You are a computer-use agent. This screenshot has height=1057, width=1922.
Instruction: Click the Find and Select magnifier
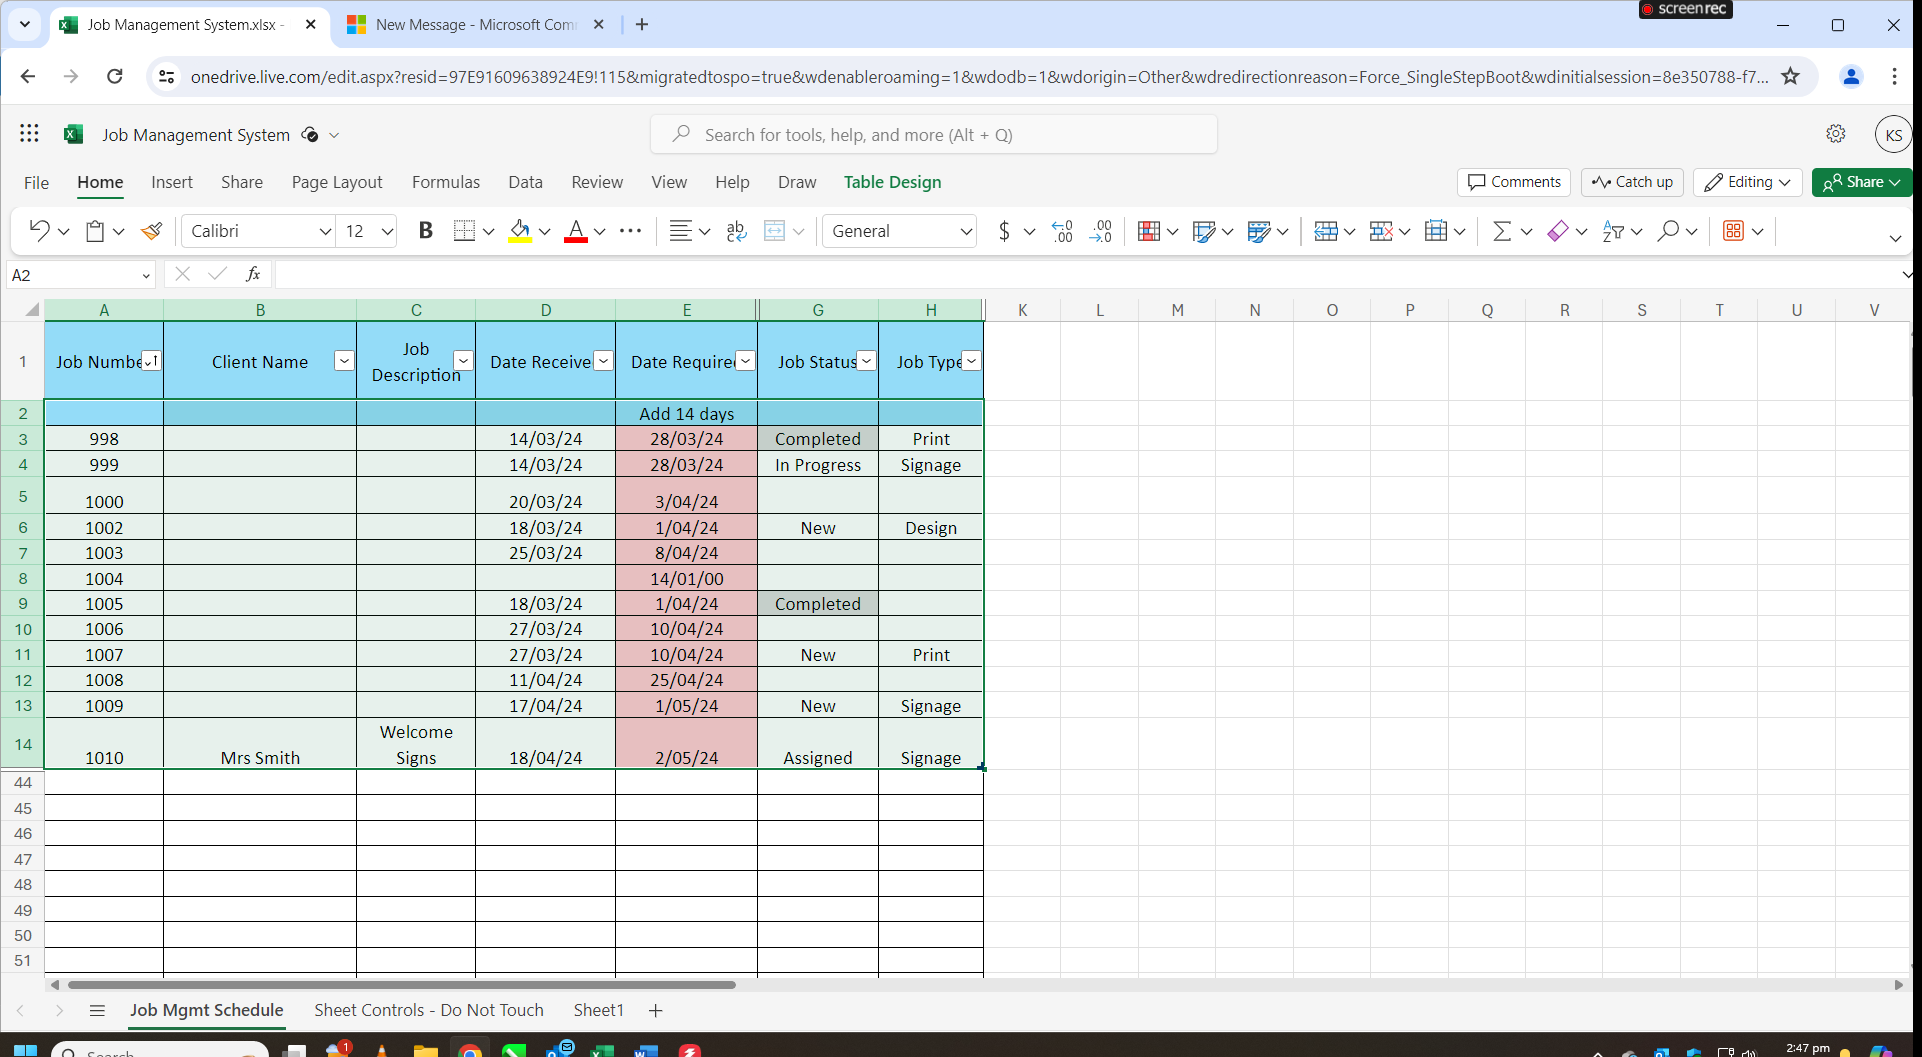click(1668, 231)
